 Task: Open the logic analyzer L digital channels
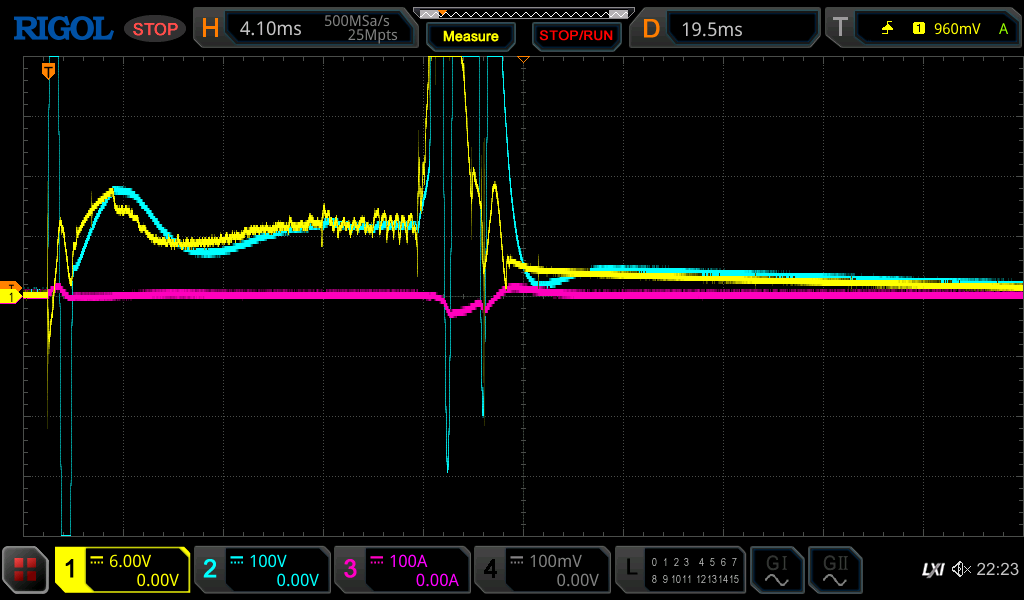pos(682,570)
